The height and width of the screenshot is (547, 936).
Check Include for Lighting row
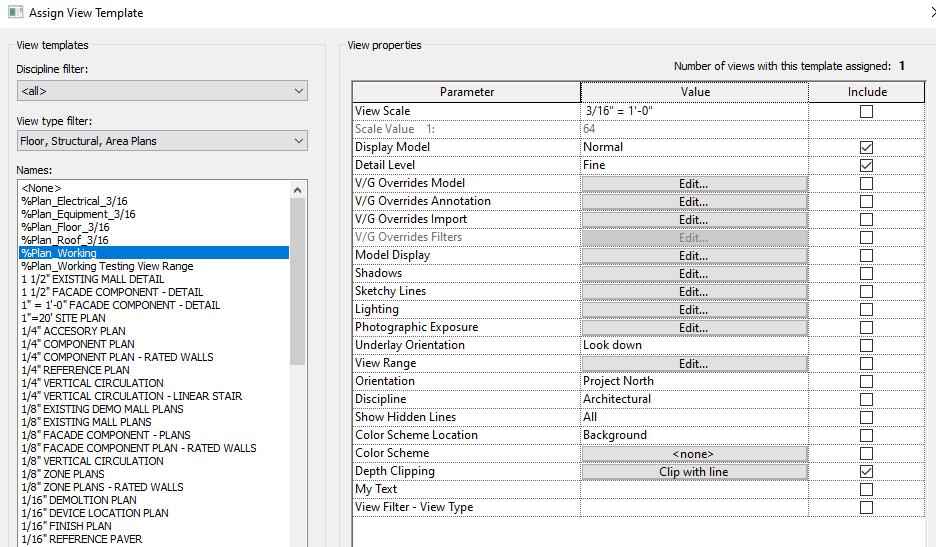coord(866,309)
